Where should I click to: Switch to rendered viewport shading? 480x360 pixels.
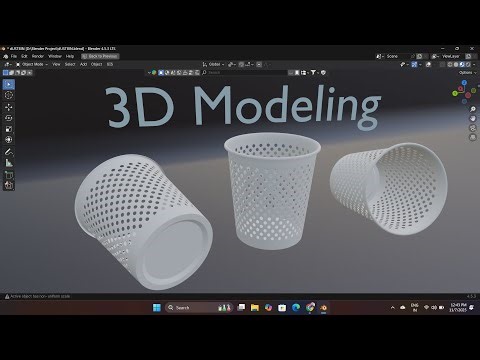468,64
